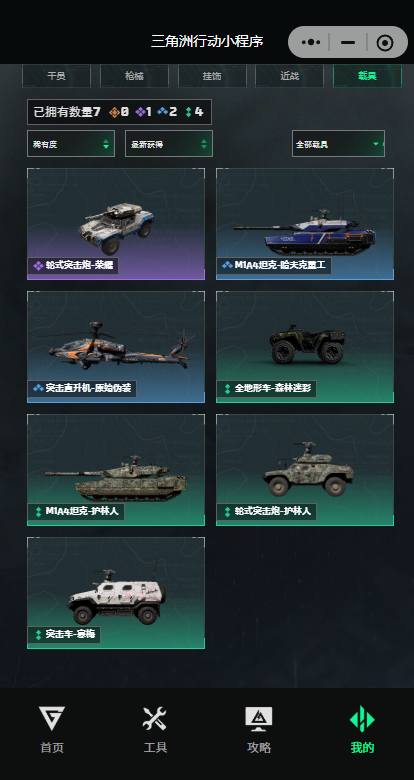Viewport: 414px width, 780px height.
Task: Click the capsule minimize dash icon
Action: (348, 42)
